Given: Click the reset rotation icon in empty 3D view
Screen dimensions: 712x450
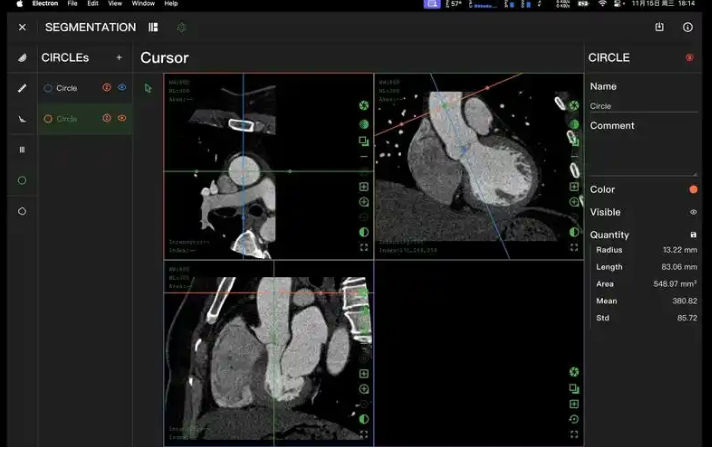Looking at the screenshot, I should click(574, 419).
